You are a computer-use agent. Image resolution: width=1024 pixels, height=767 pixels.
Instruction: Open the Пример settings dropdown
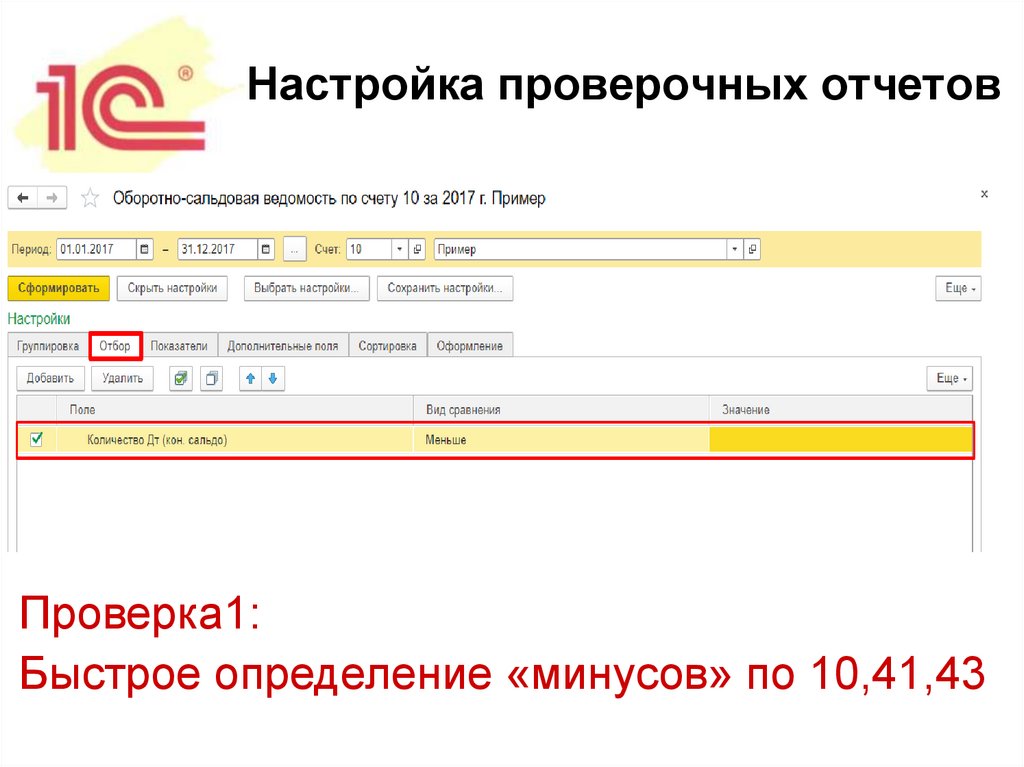[733, 248]
